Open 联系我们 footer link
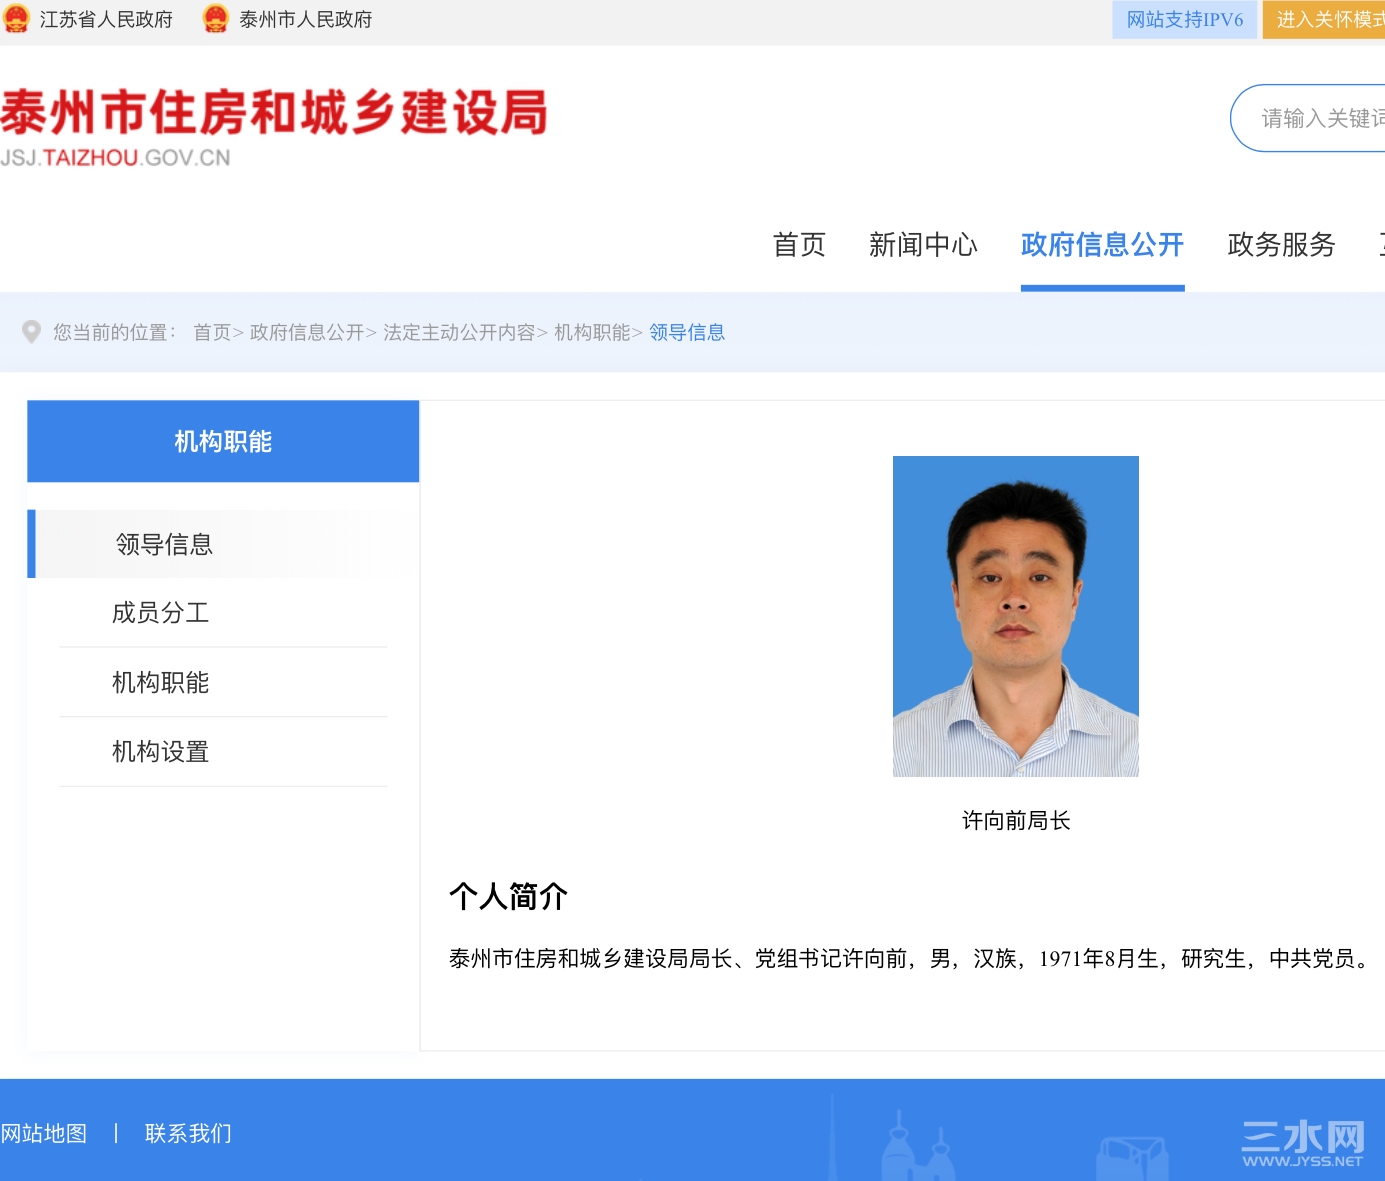1385x1181 pixels. coord(188,1133)
